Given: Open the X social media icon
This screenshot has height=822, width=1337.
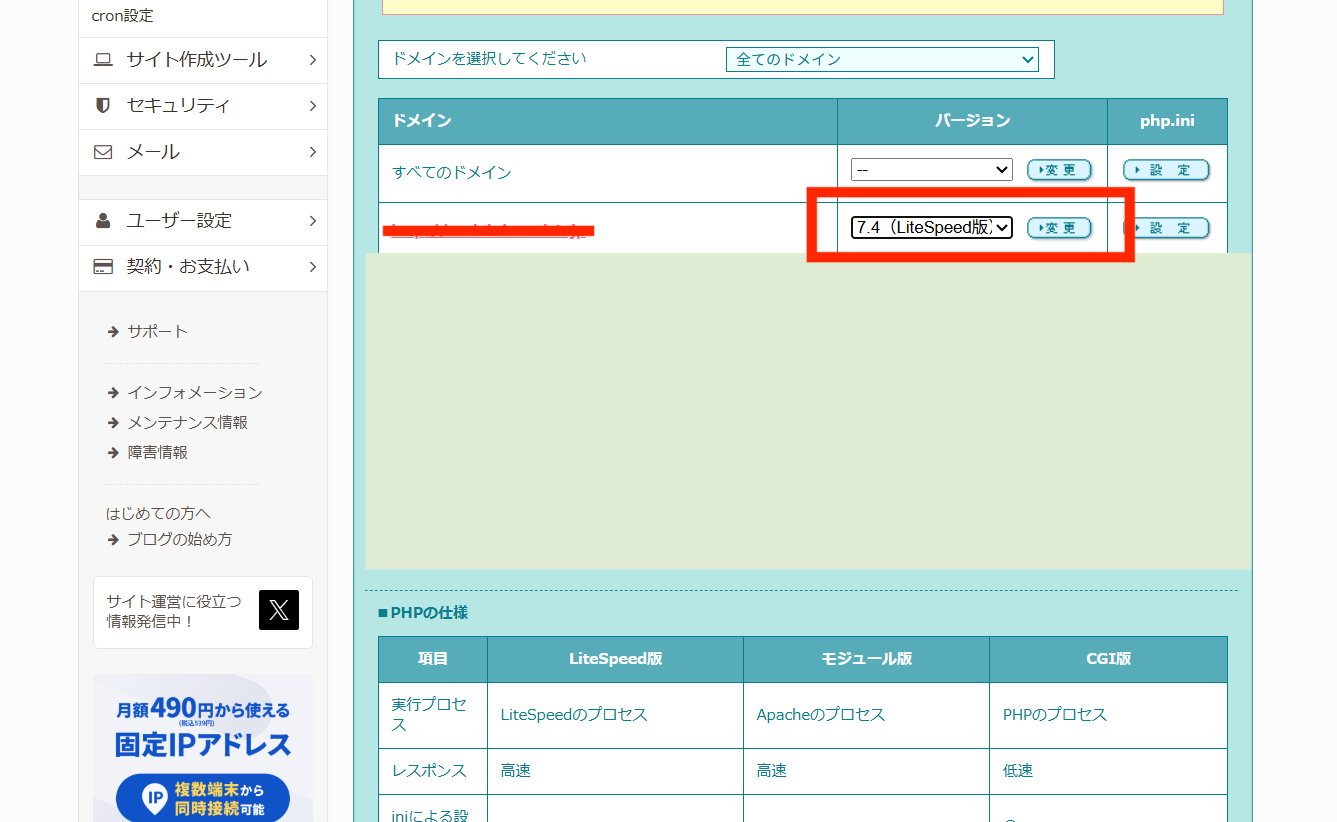Looking at the screenshot, I should pyautogui.click(x=278, y=610).
